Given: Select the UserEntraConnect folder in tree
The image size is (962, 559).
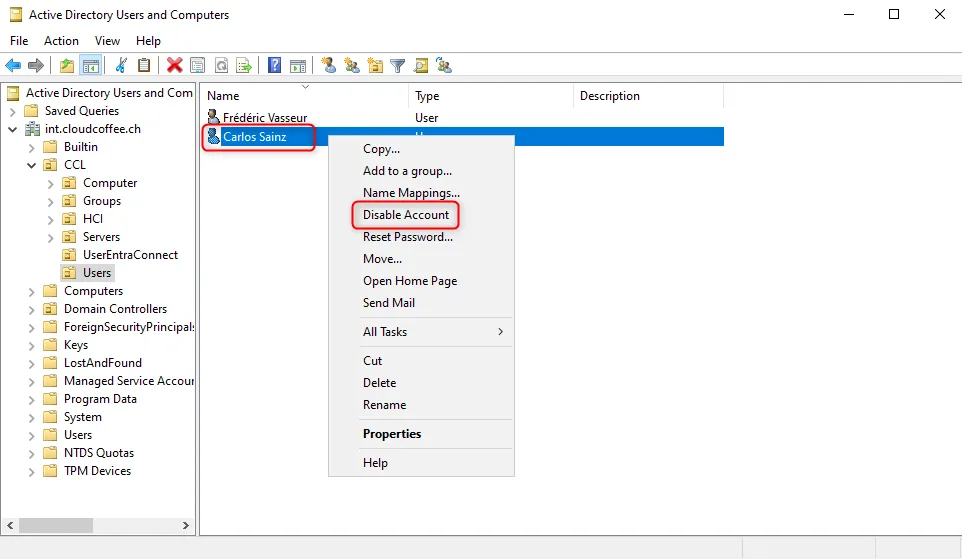Looking at the screenshot, I should [x=130, y=255].
